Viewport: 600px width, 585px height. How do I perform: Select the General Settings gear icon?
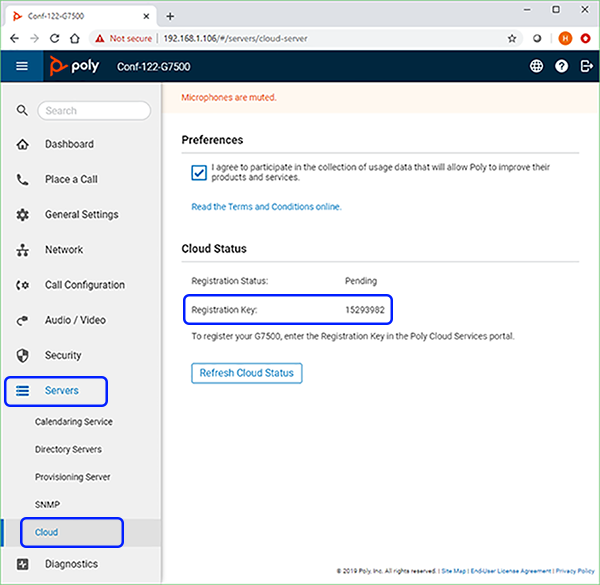pos(23,215)
